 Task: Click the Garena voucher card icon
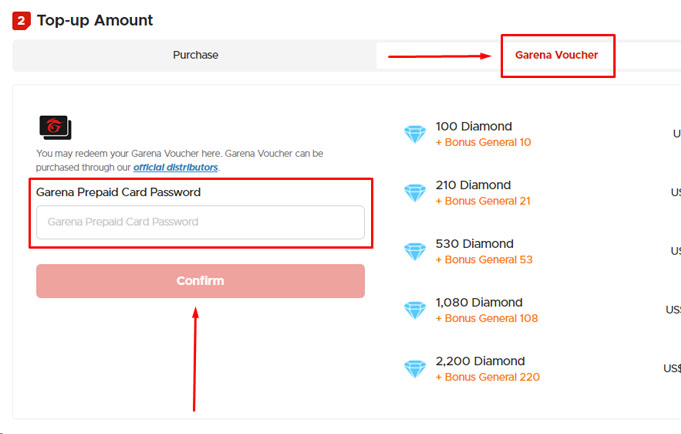55,127
